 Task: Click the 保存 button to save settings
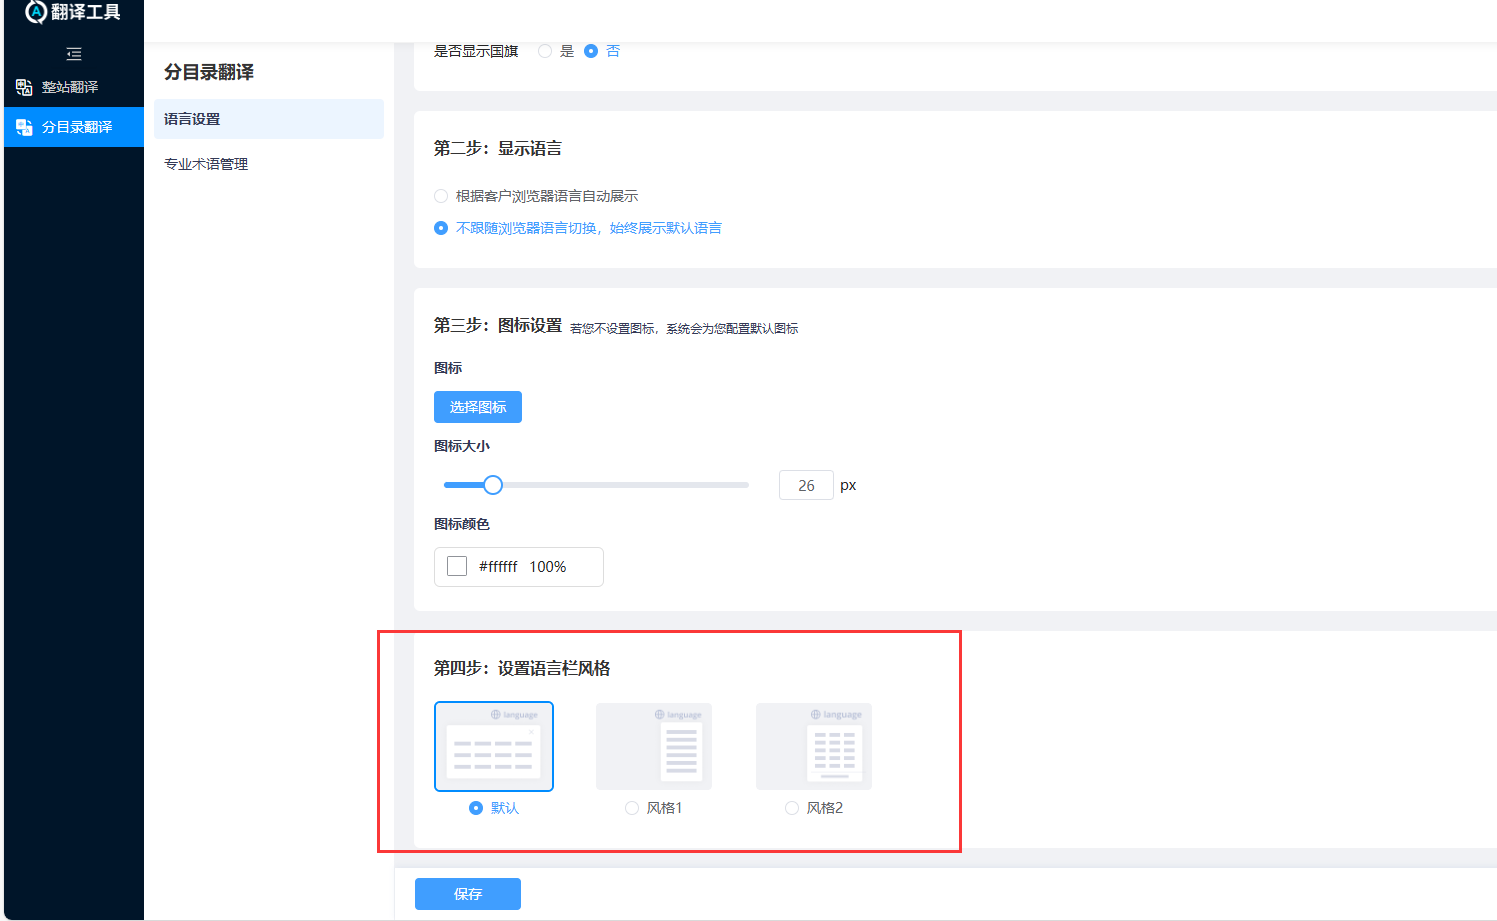click(467, 894)
